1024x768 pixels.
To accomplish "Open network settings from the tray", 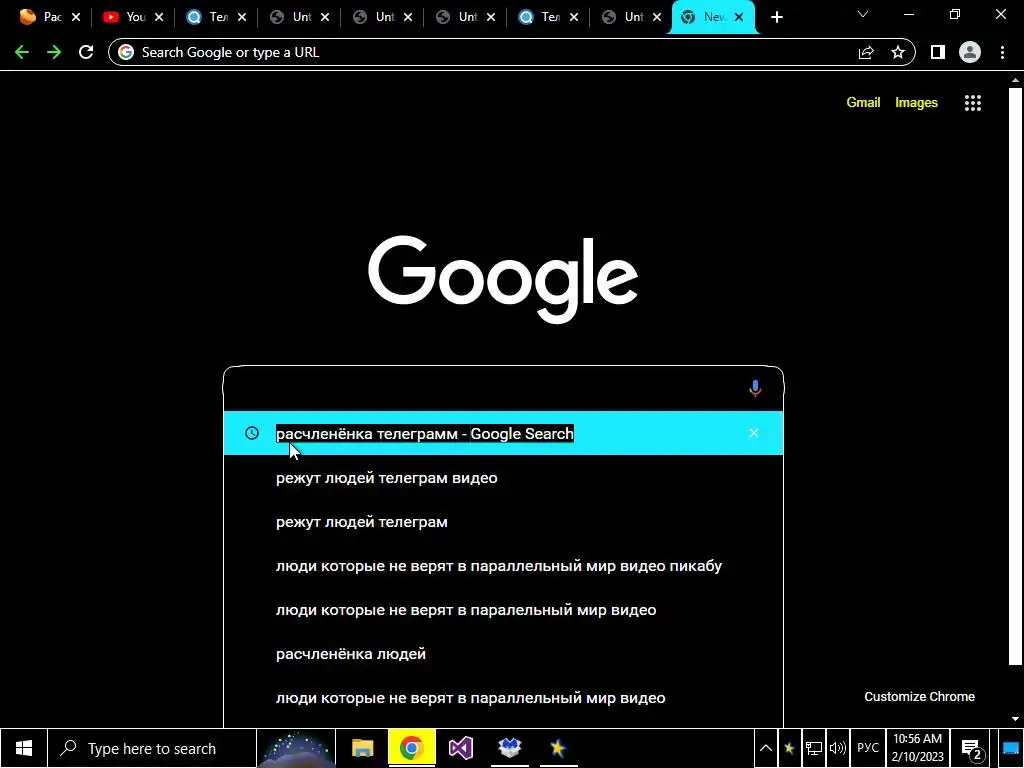I will point(814,748).
